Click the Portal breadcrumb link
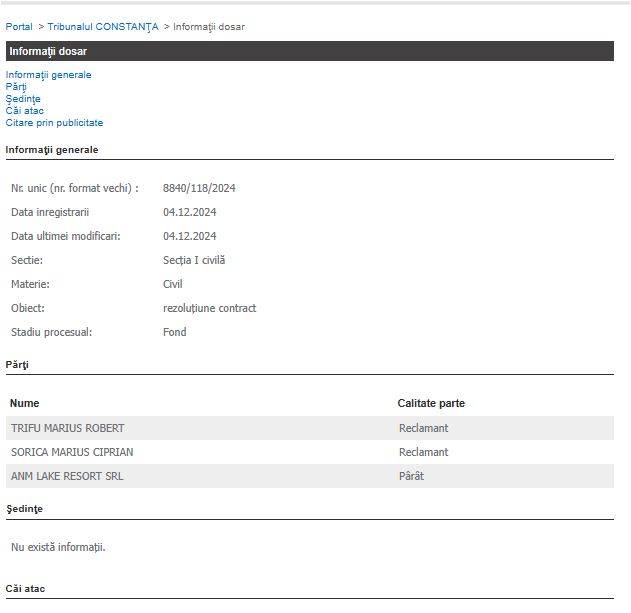This screenshot has height=613, width=631. point(19,26)
